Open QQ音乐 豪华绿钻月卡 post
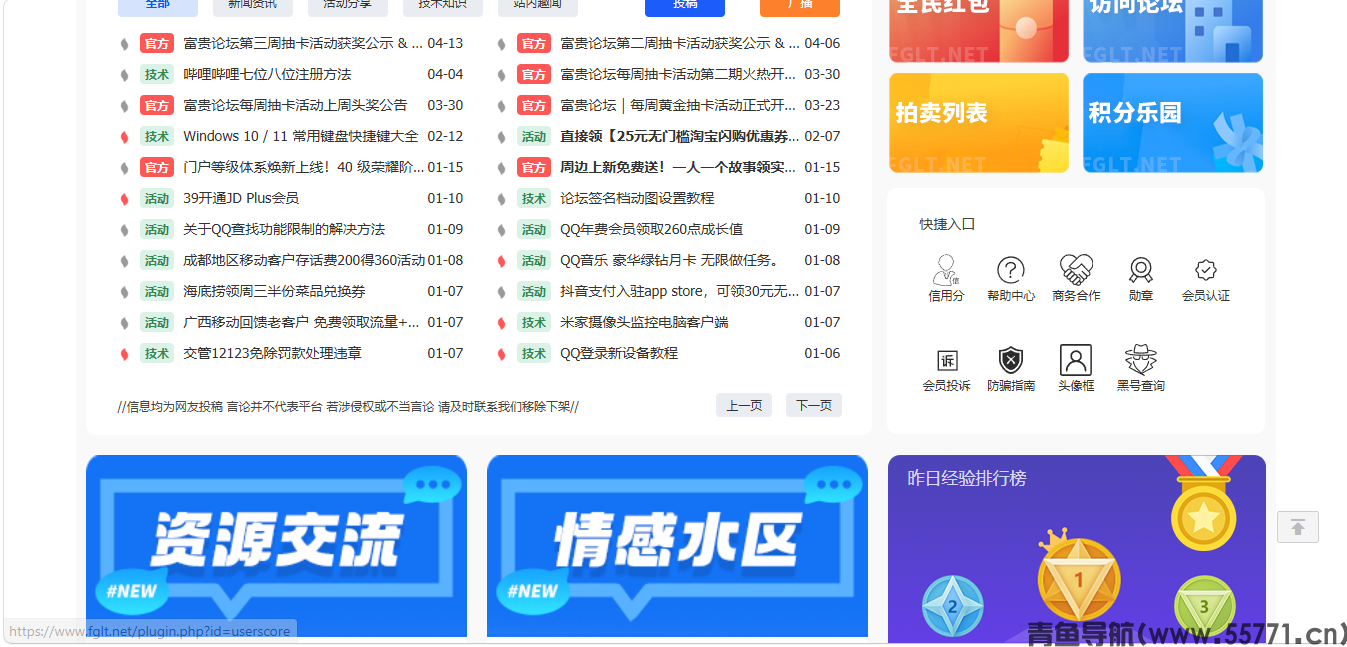The height and width of the screenshot is (647, 1347). 669,260
